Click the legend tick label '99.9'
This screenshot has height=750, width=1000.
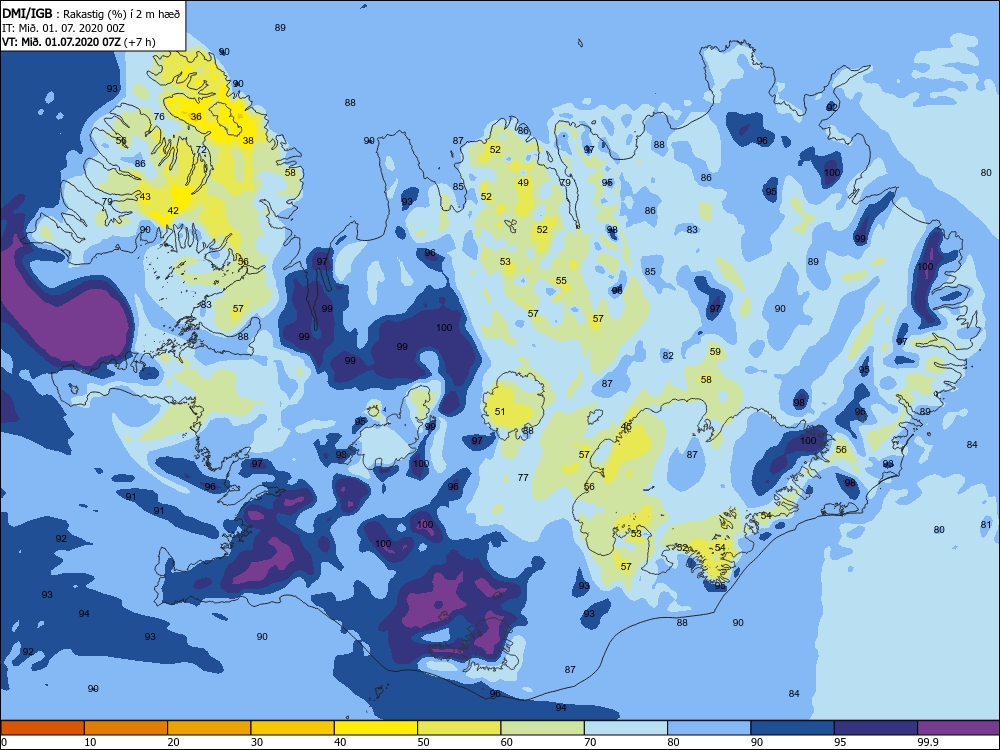[927, 742]
